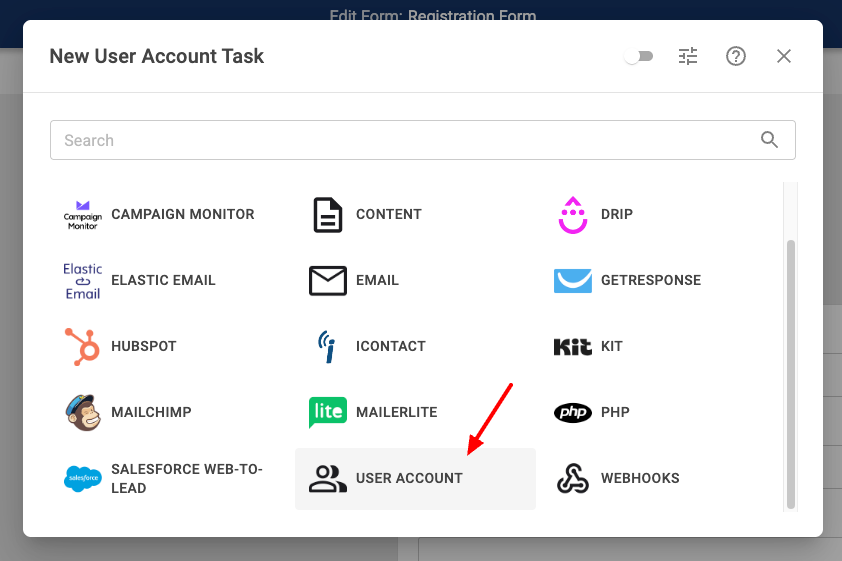Select the Content document icon
The height and width of the screenshot is (561, 842).
tap(327, 214)
